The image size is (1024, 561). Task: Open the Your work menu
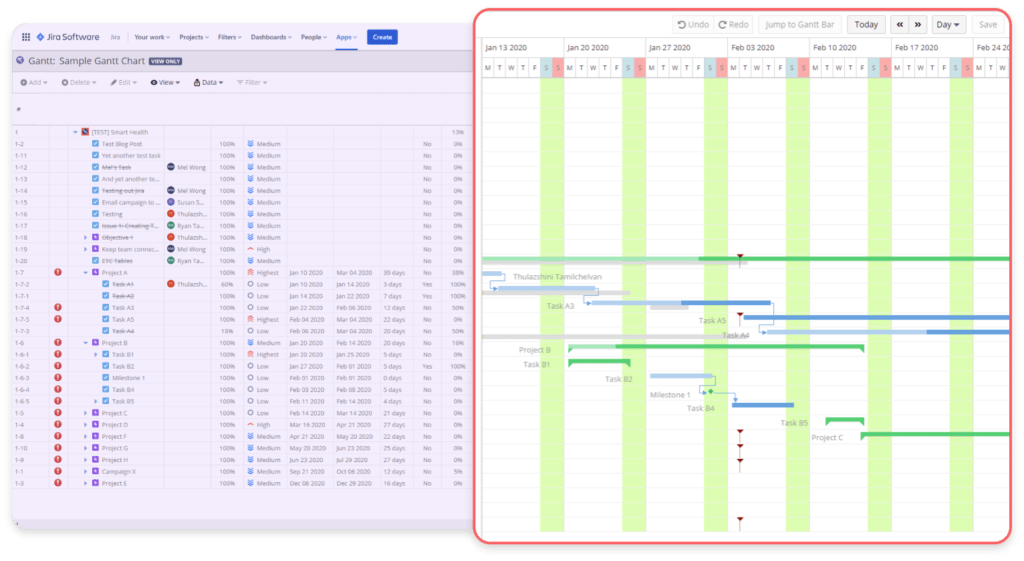pyautogui.click(x=152, y=37)
